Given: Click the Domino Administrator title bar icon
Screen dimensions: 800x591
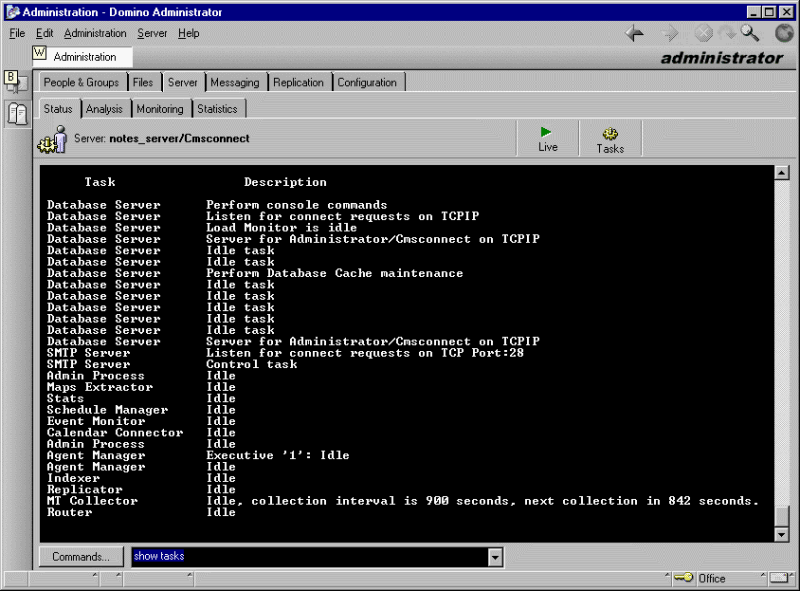Looking at the screenshot, I should coord(13,12).
